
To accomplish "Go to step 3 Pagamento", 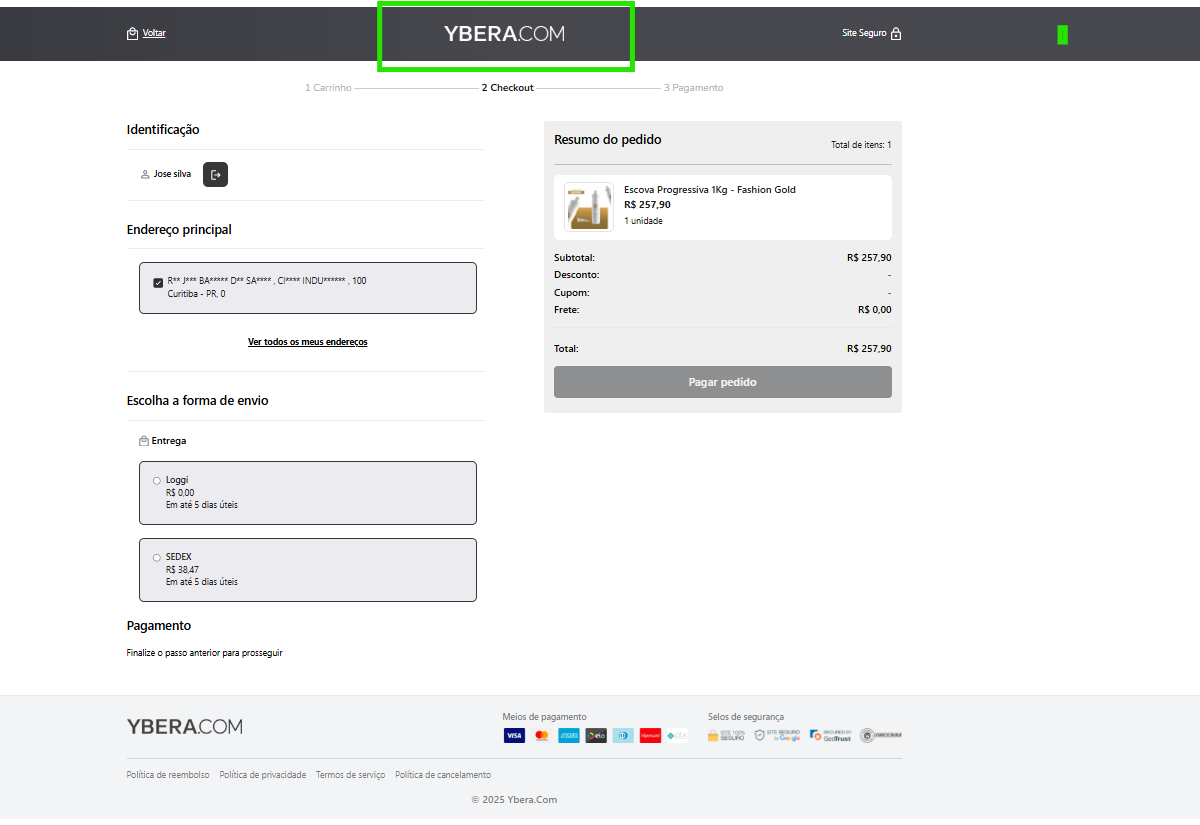I will click(x=694, y=88).
